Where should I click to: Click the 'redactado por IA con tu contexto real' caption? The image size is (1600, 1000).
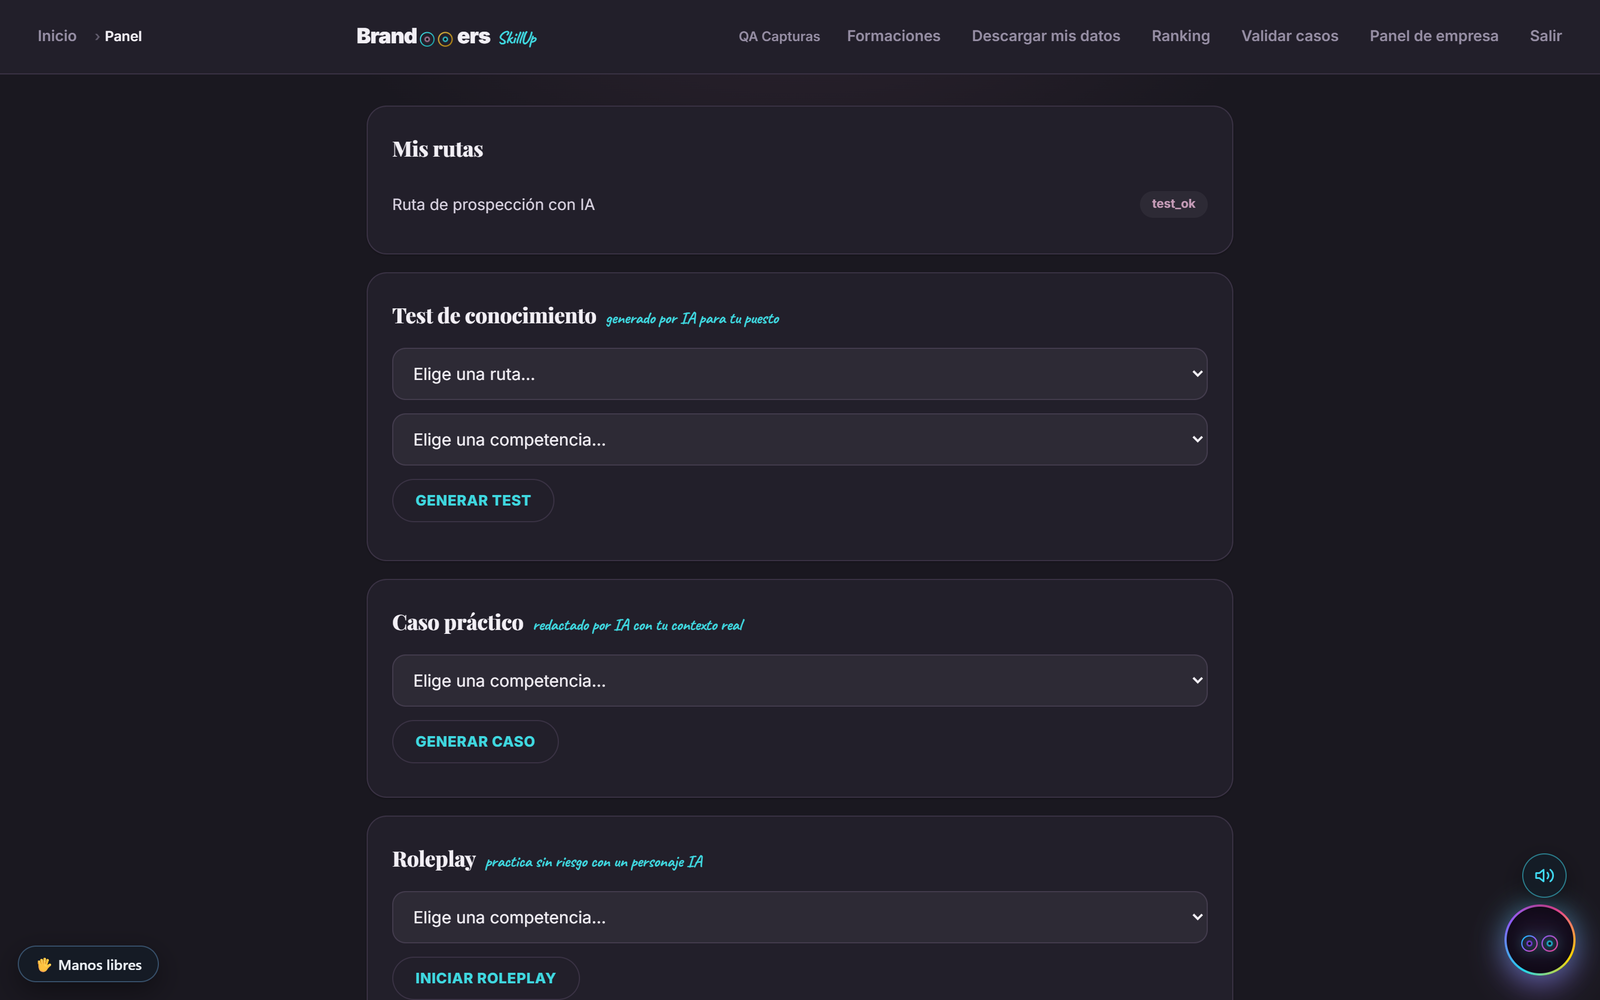tap(638, 626)
